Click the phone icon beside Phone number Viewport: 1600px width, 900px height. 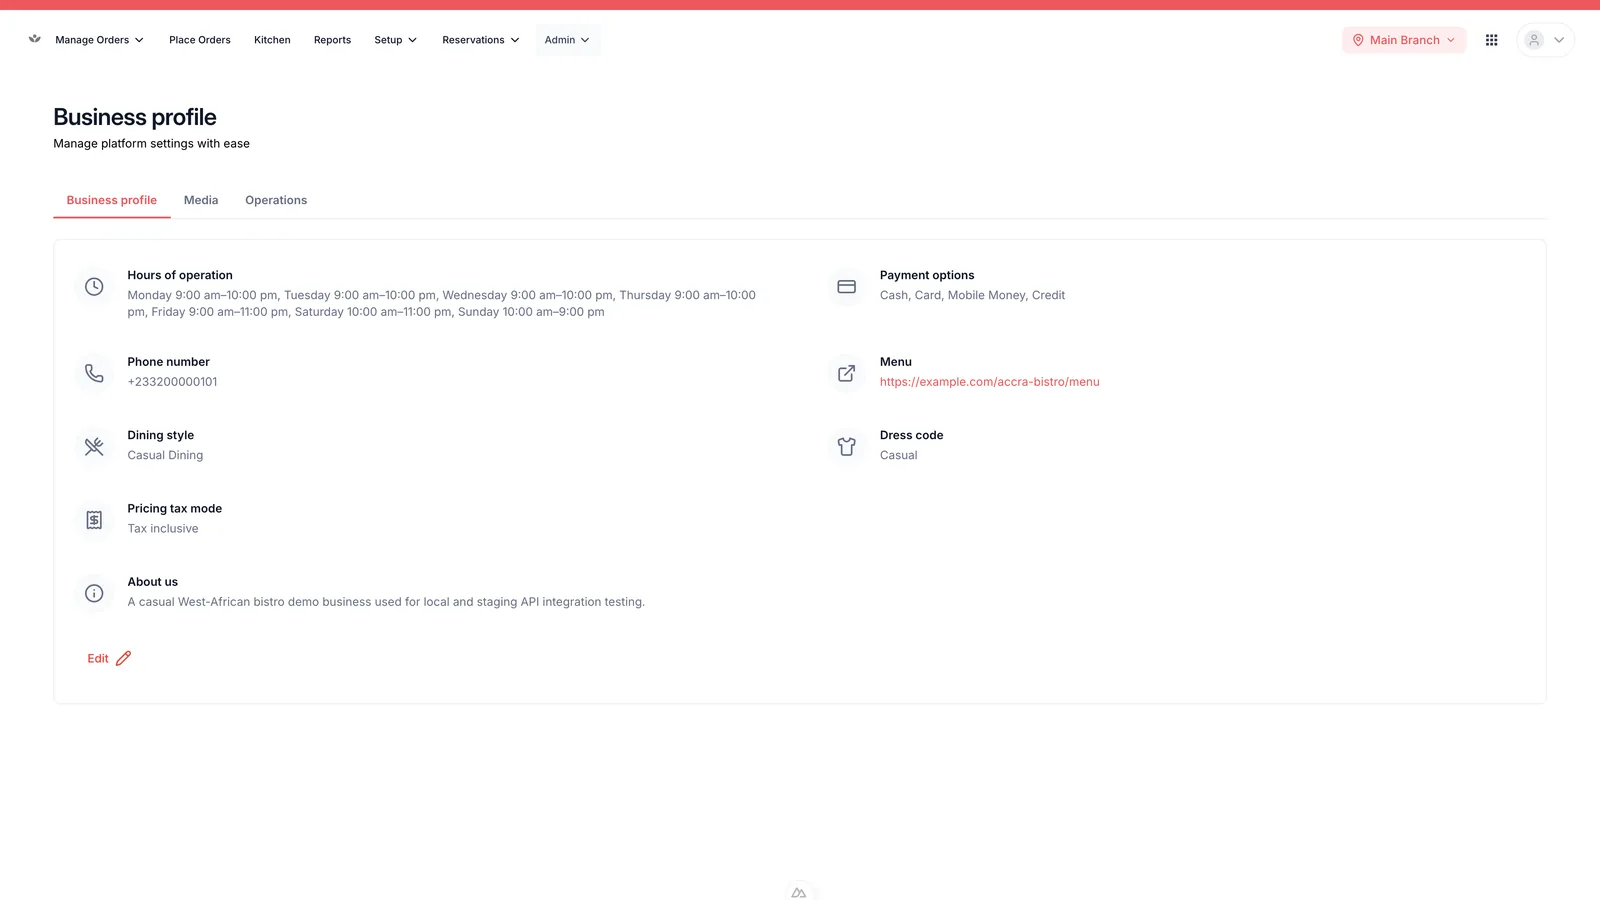tap(94, 373)
